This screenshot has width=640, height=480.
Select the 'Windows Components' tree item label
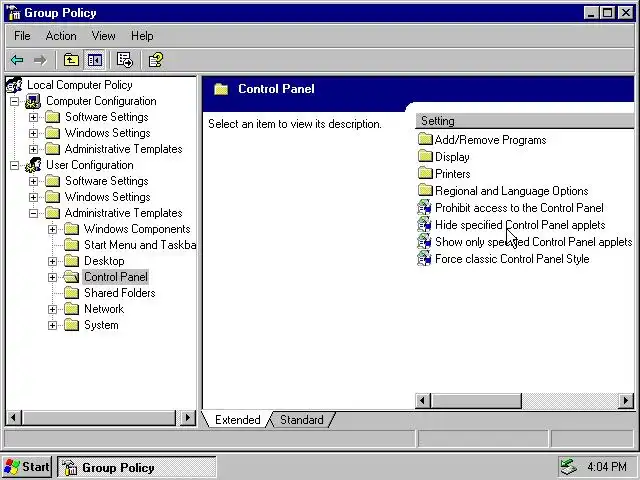click(137, 229)
